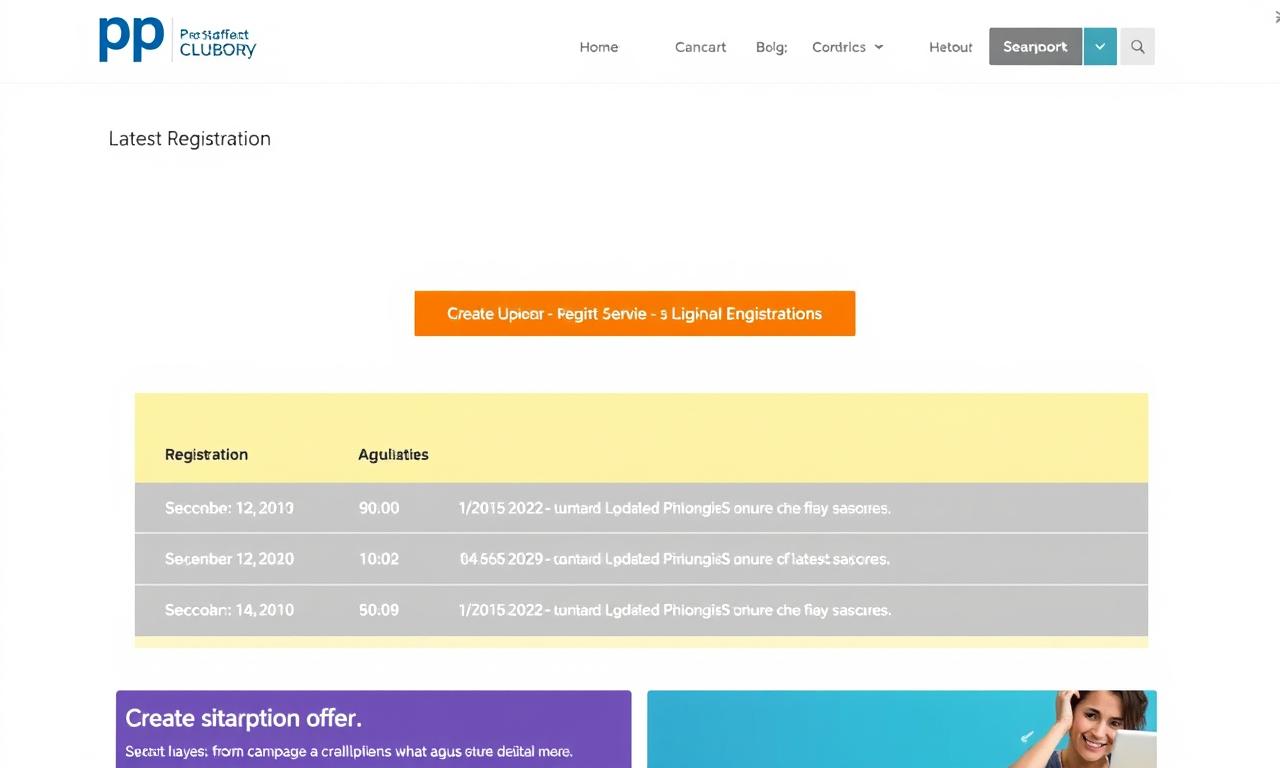Expand the teal dropdown arrow beside Seanport
Screen dimensions: 1280x768
click(1100, 47)
